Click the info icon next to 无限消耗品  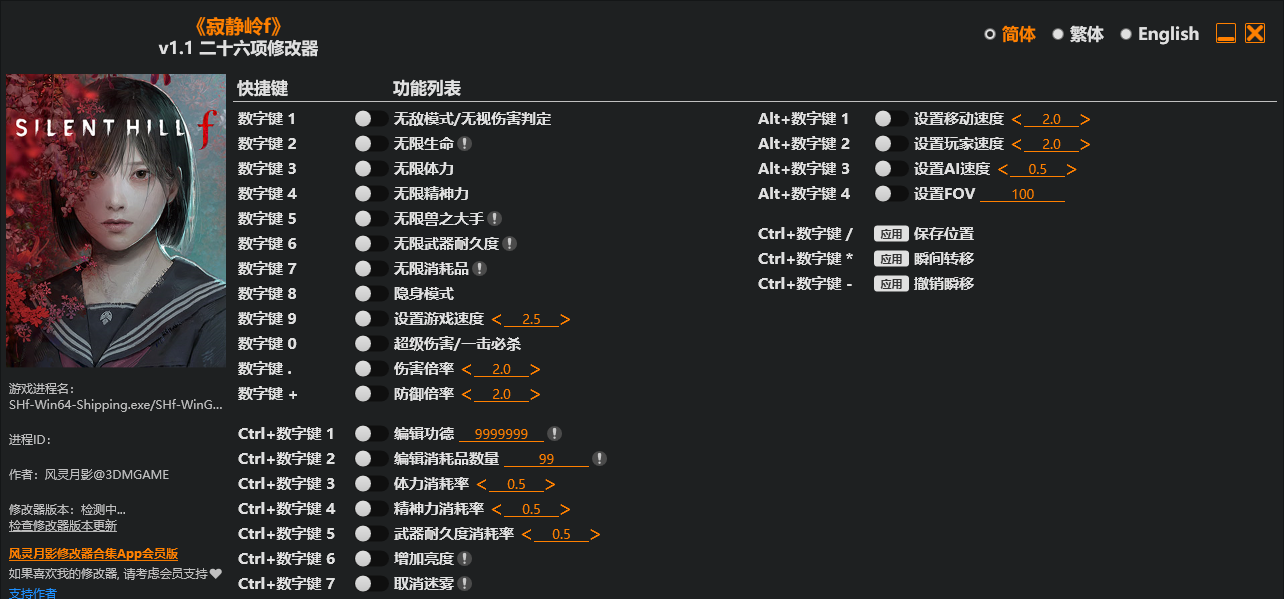coord(480,269)
